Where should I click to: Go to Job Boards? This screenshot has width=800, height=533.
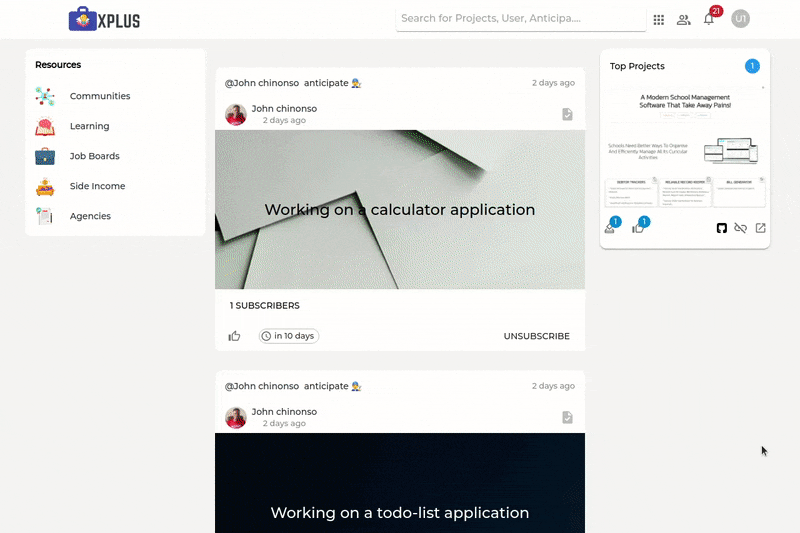click(x=94, y=156)
